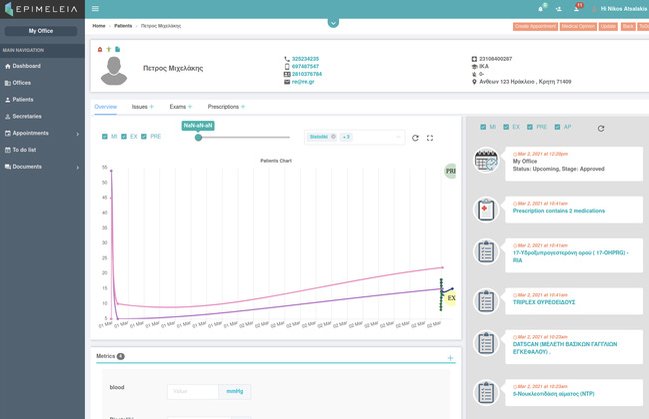Click the prescription clipboard timeline icon
Viewport: 649px width, 419px height.
click(x=487, y=208)
